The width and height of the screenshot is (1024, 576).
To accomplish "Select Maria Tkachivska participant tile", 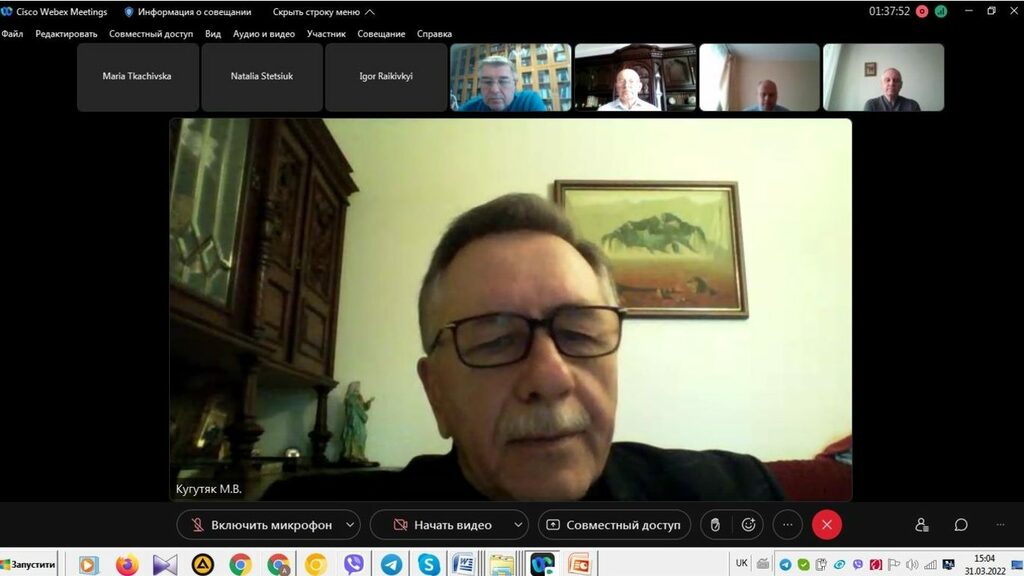I will (x=137, y=76).
